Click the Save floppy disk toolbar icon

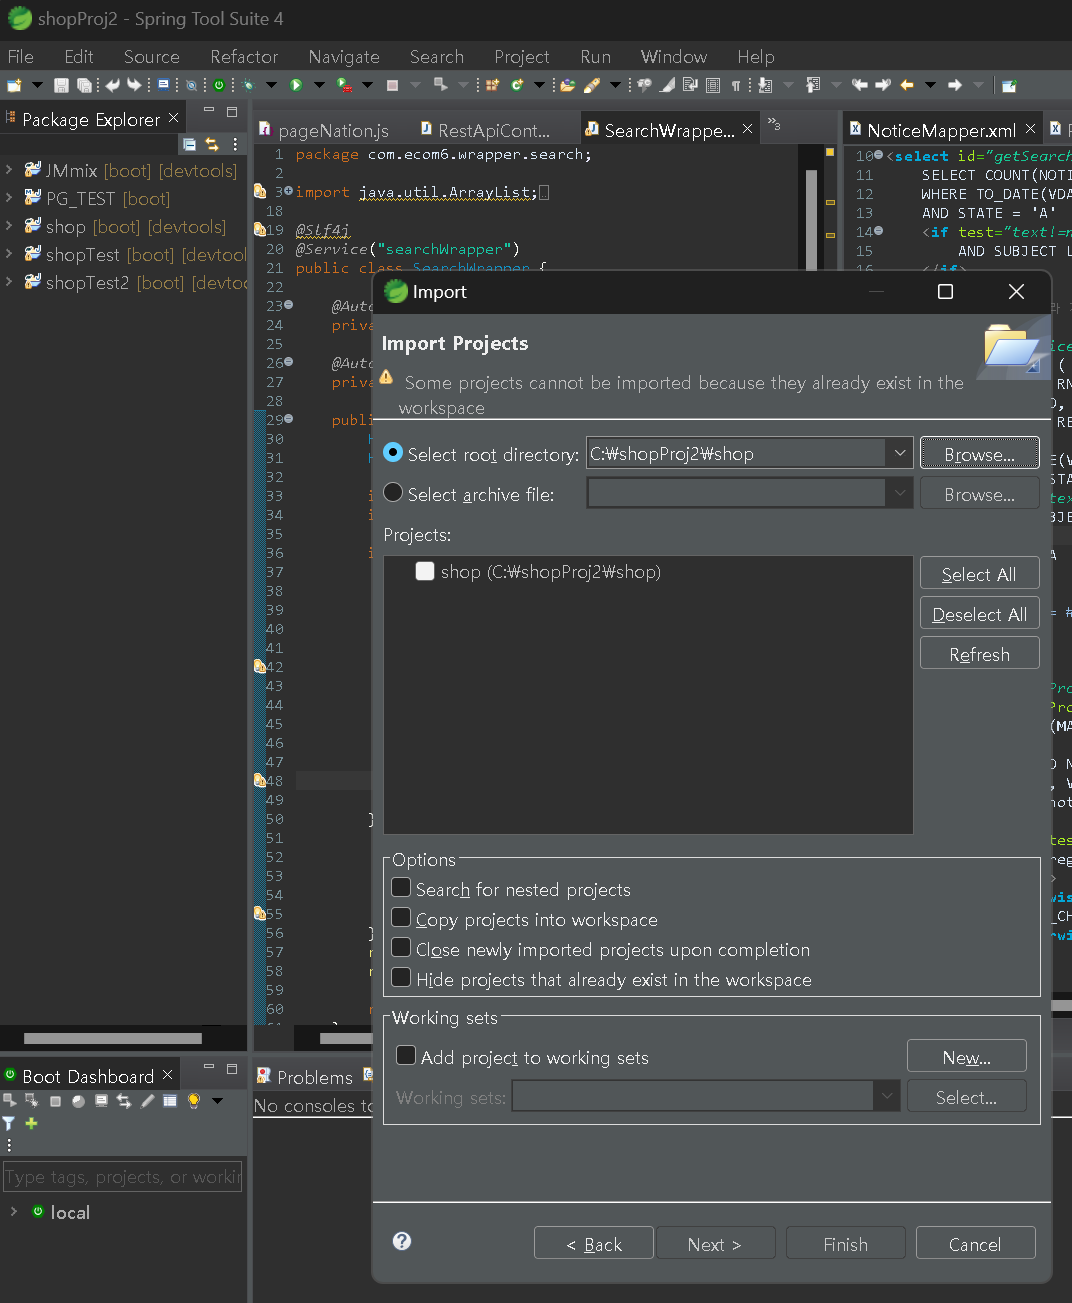pos(61,85)
